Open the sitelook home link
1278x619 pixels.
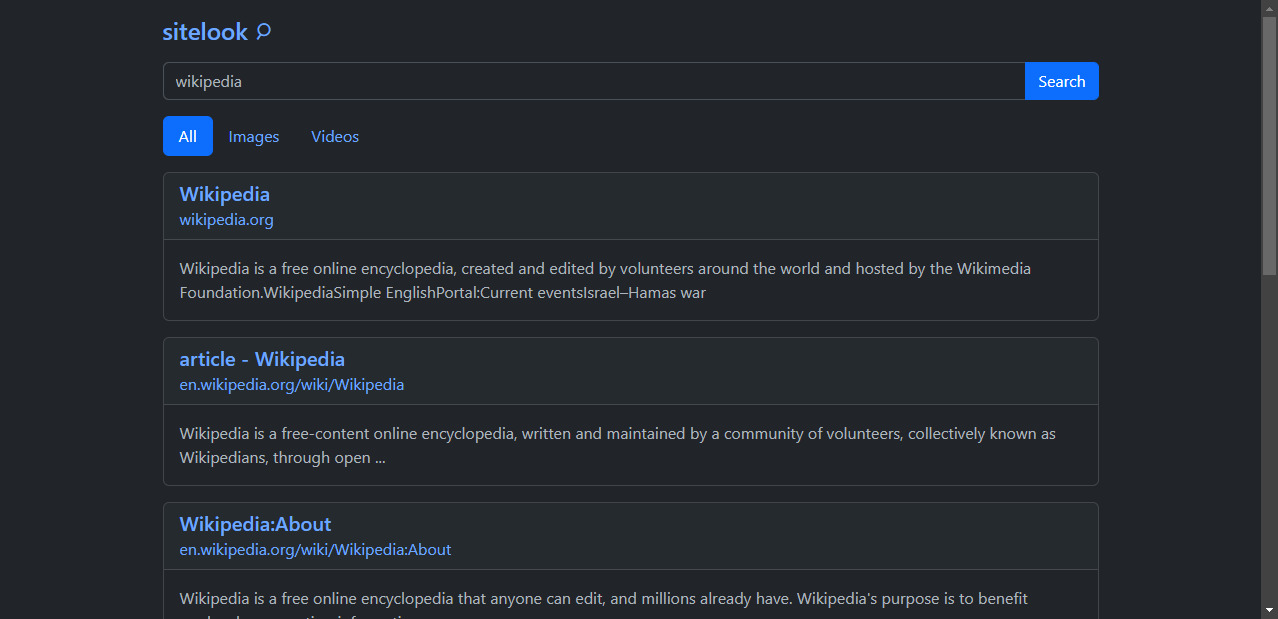tap(217, 32)
